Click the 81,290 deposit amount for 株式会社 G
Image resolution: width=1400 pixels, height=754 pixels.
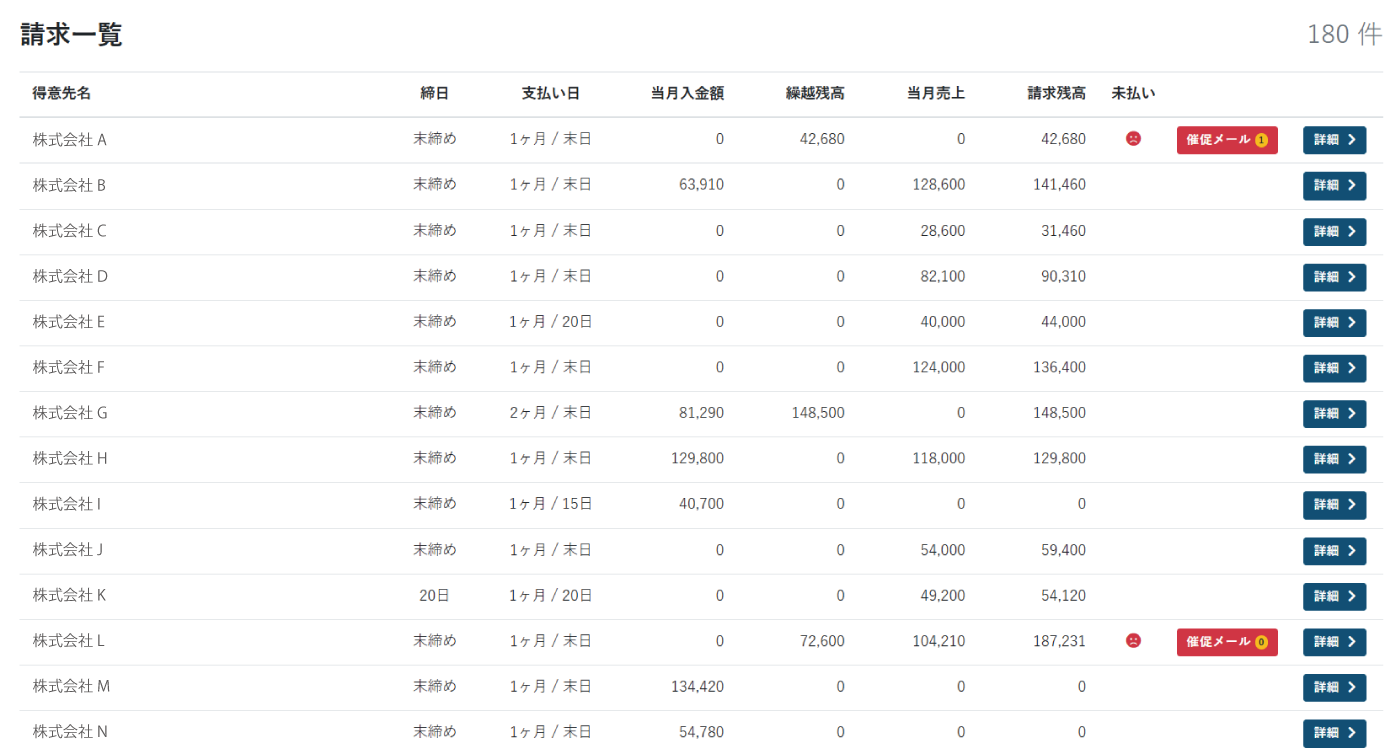pyautogui.click(x=701, y=413)
